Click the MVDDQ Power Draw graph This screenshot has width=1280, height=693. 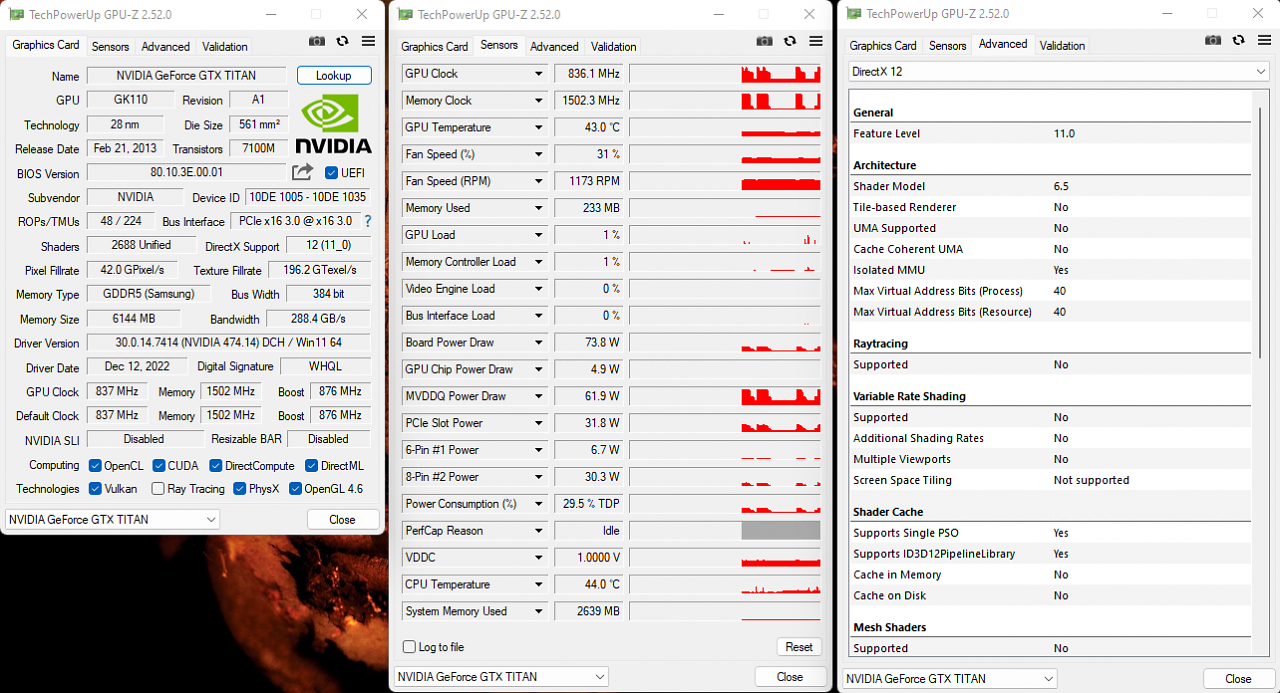(725, 396)
